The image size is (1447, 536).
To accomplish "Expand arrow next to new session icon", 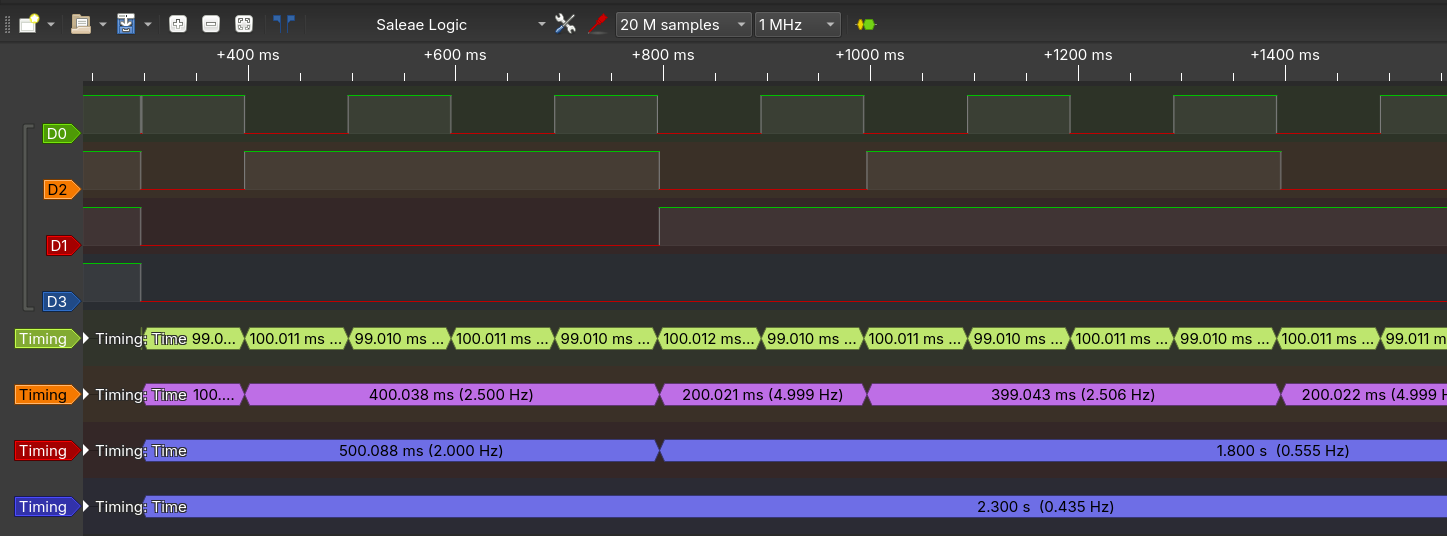I will coord(51,24).
